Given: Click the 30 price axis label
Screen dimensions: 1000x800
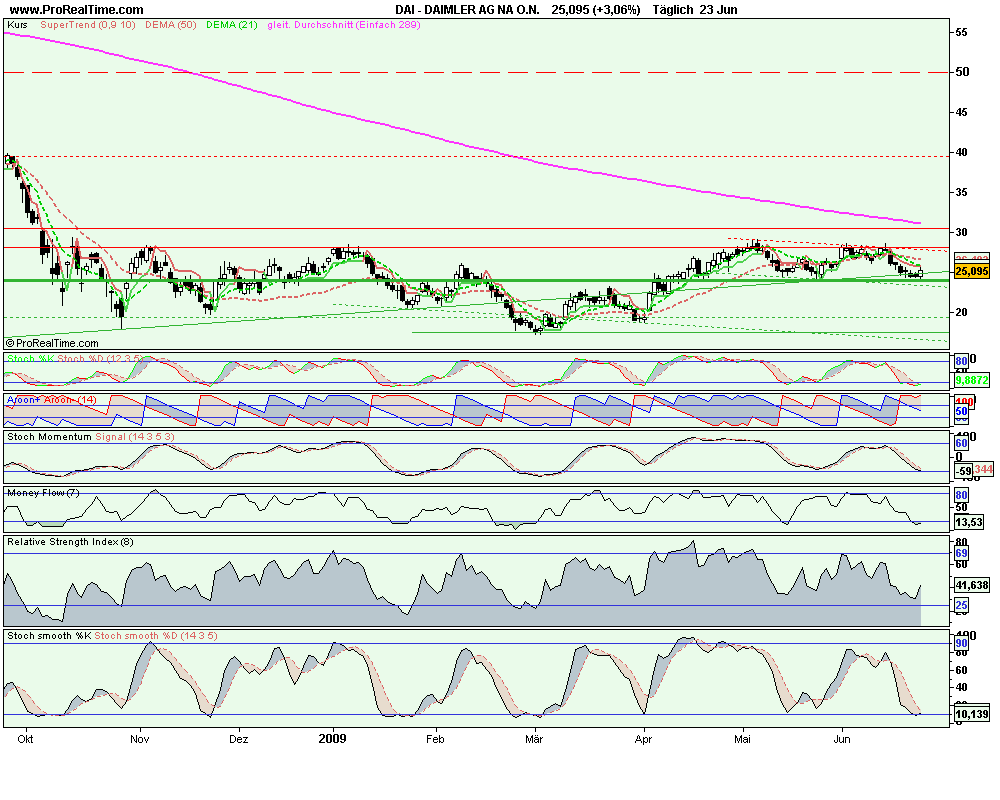Looking at the screenshot, I should point(961,232).
